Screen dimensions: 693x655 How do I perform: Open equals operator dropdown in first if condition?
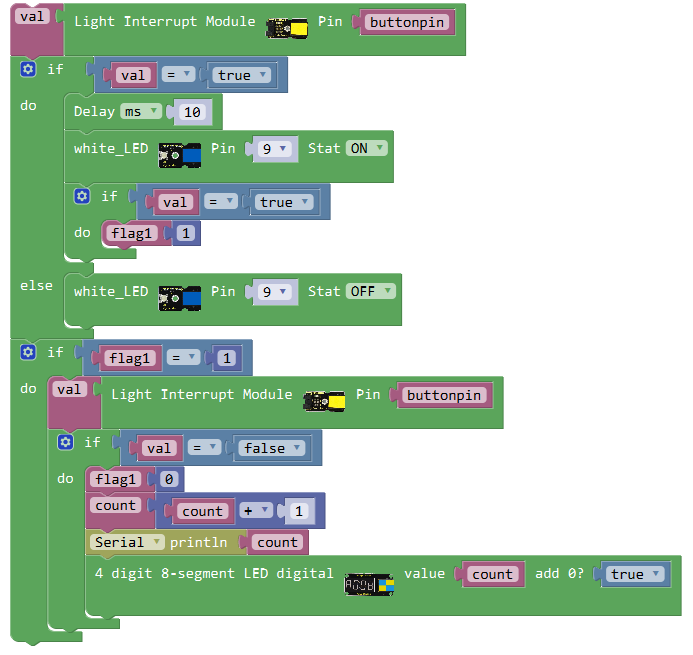[178, 75]
